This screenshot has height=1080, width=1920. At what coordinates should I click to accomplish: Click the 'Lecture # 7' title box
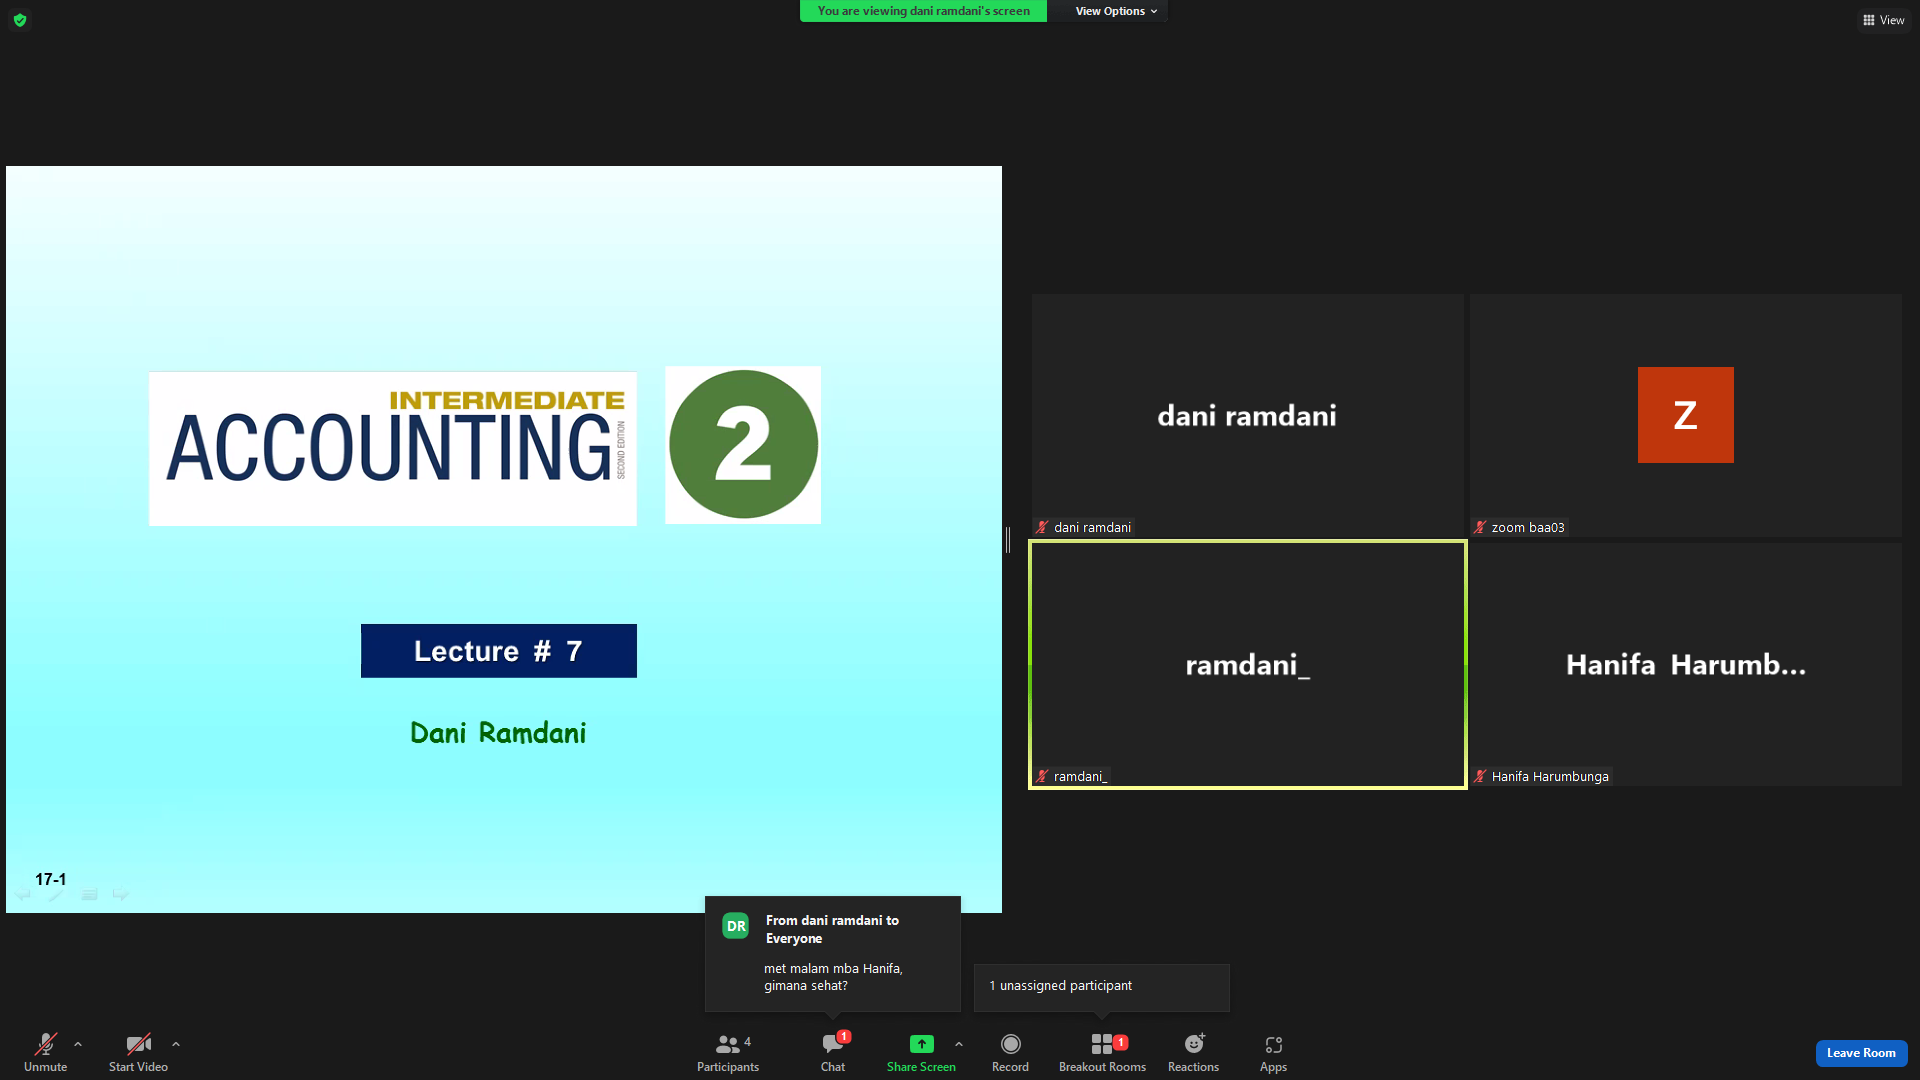pyautogui.click(x=499, y=651)
